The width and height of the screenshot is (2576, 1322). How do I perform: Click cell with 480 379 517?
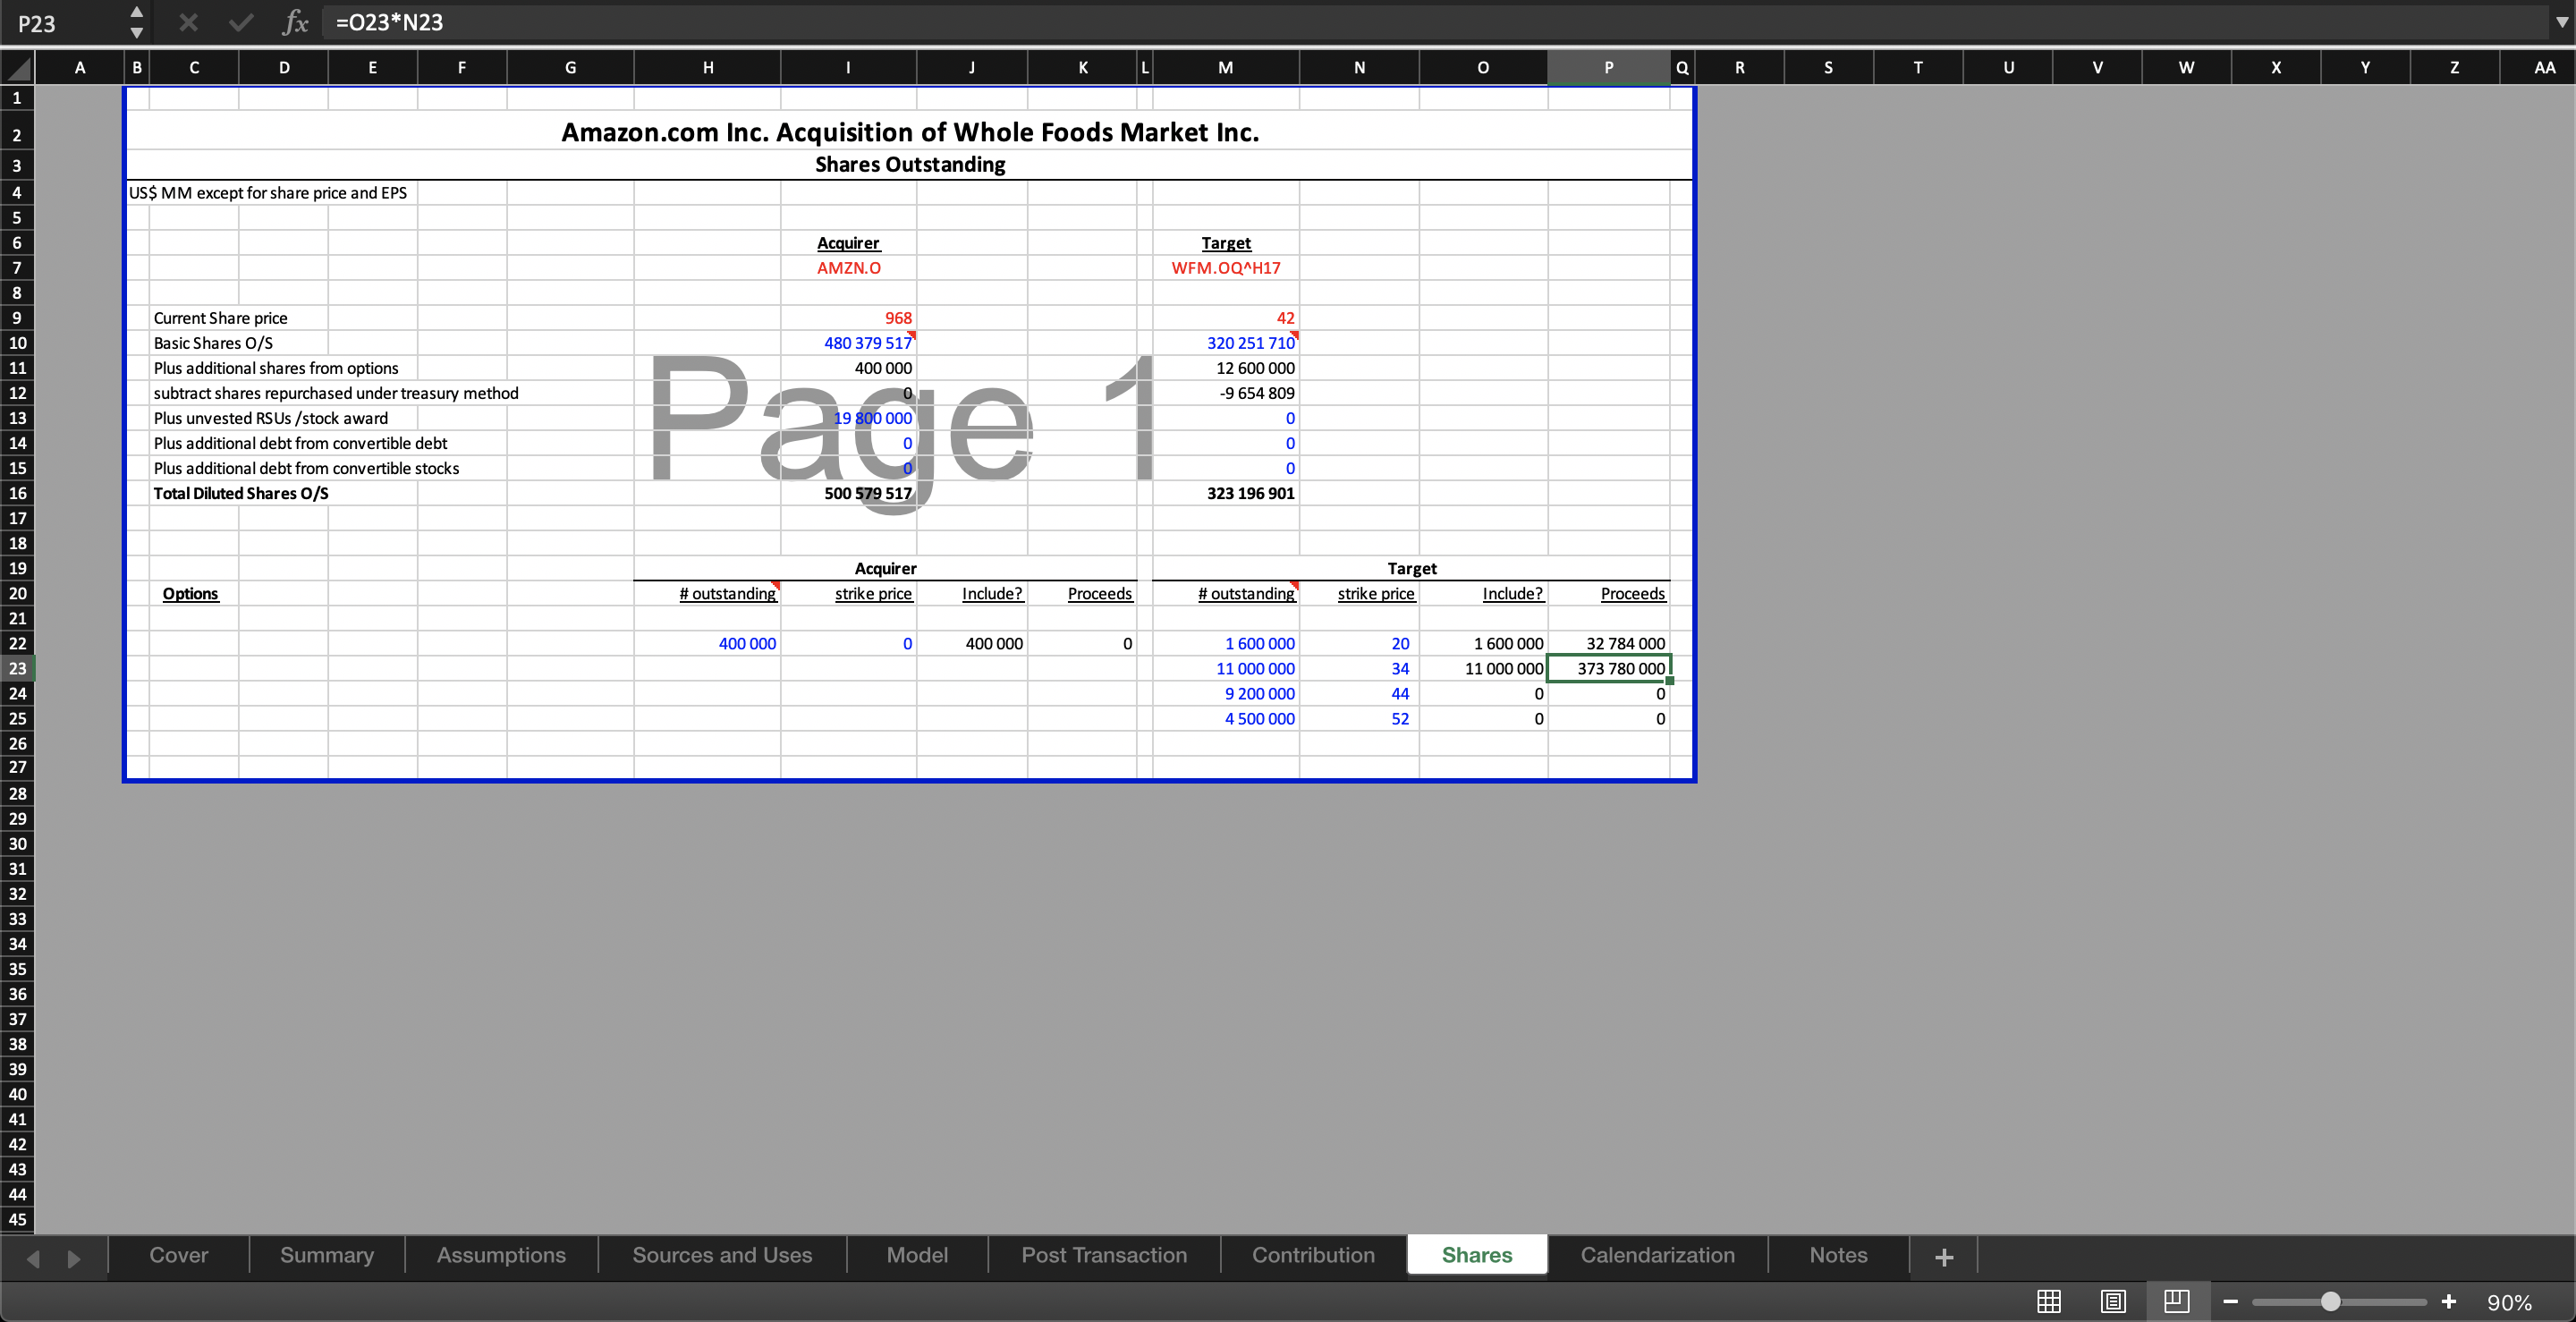(848, 343)
